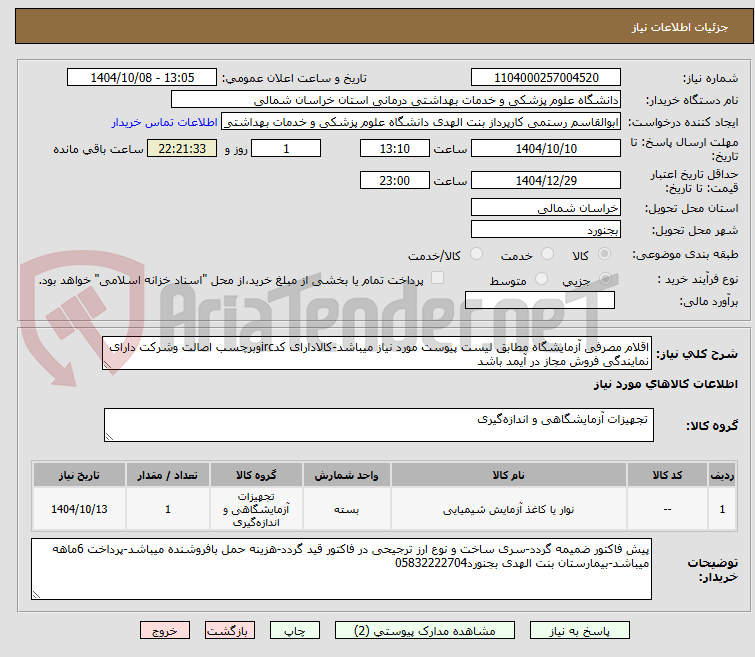The width and height of the screenshot is (755, 657).
Task: Toggle the Islamic treasury payment checkbox
Action: pyautogui.click(x=437, y=278)
